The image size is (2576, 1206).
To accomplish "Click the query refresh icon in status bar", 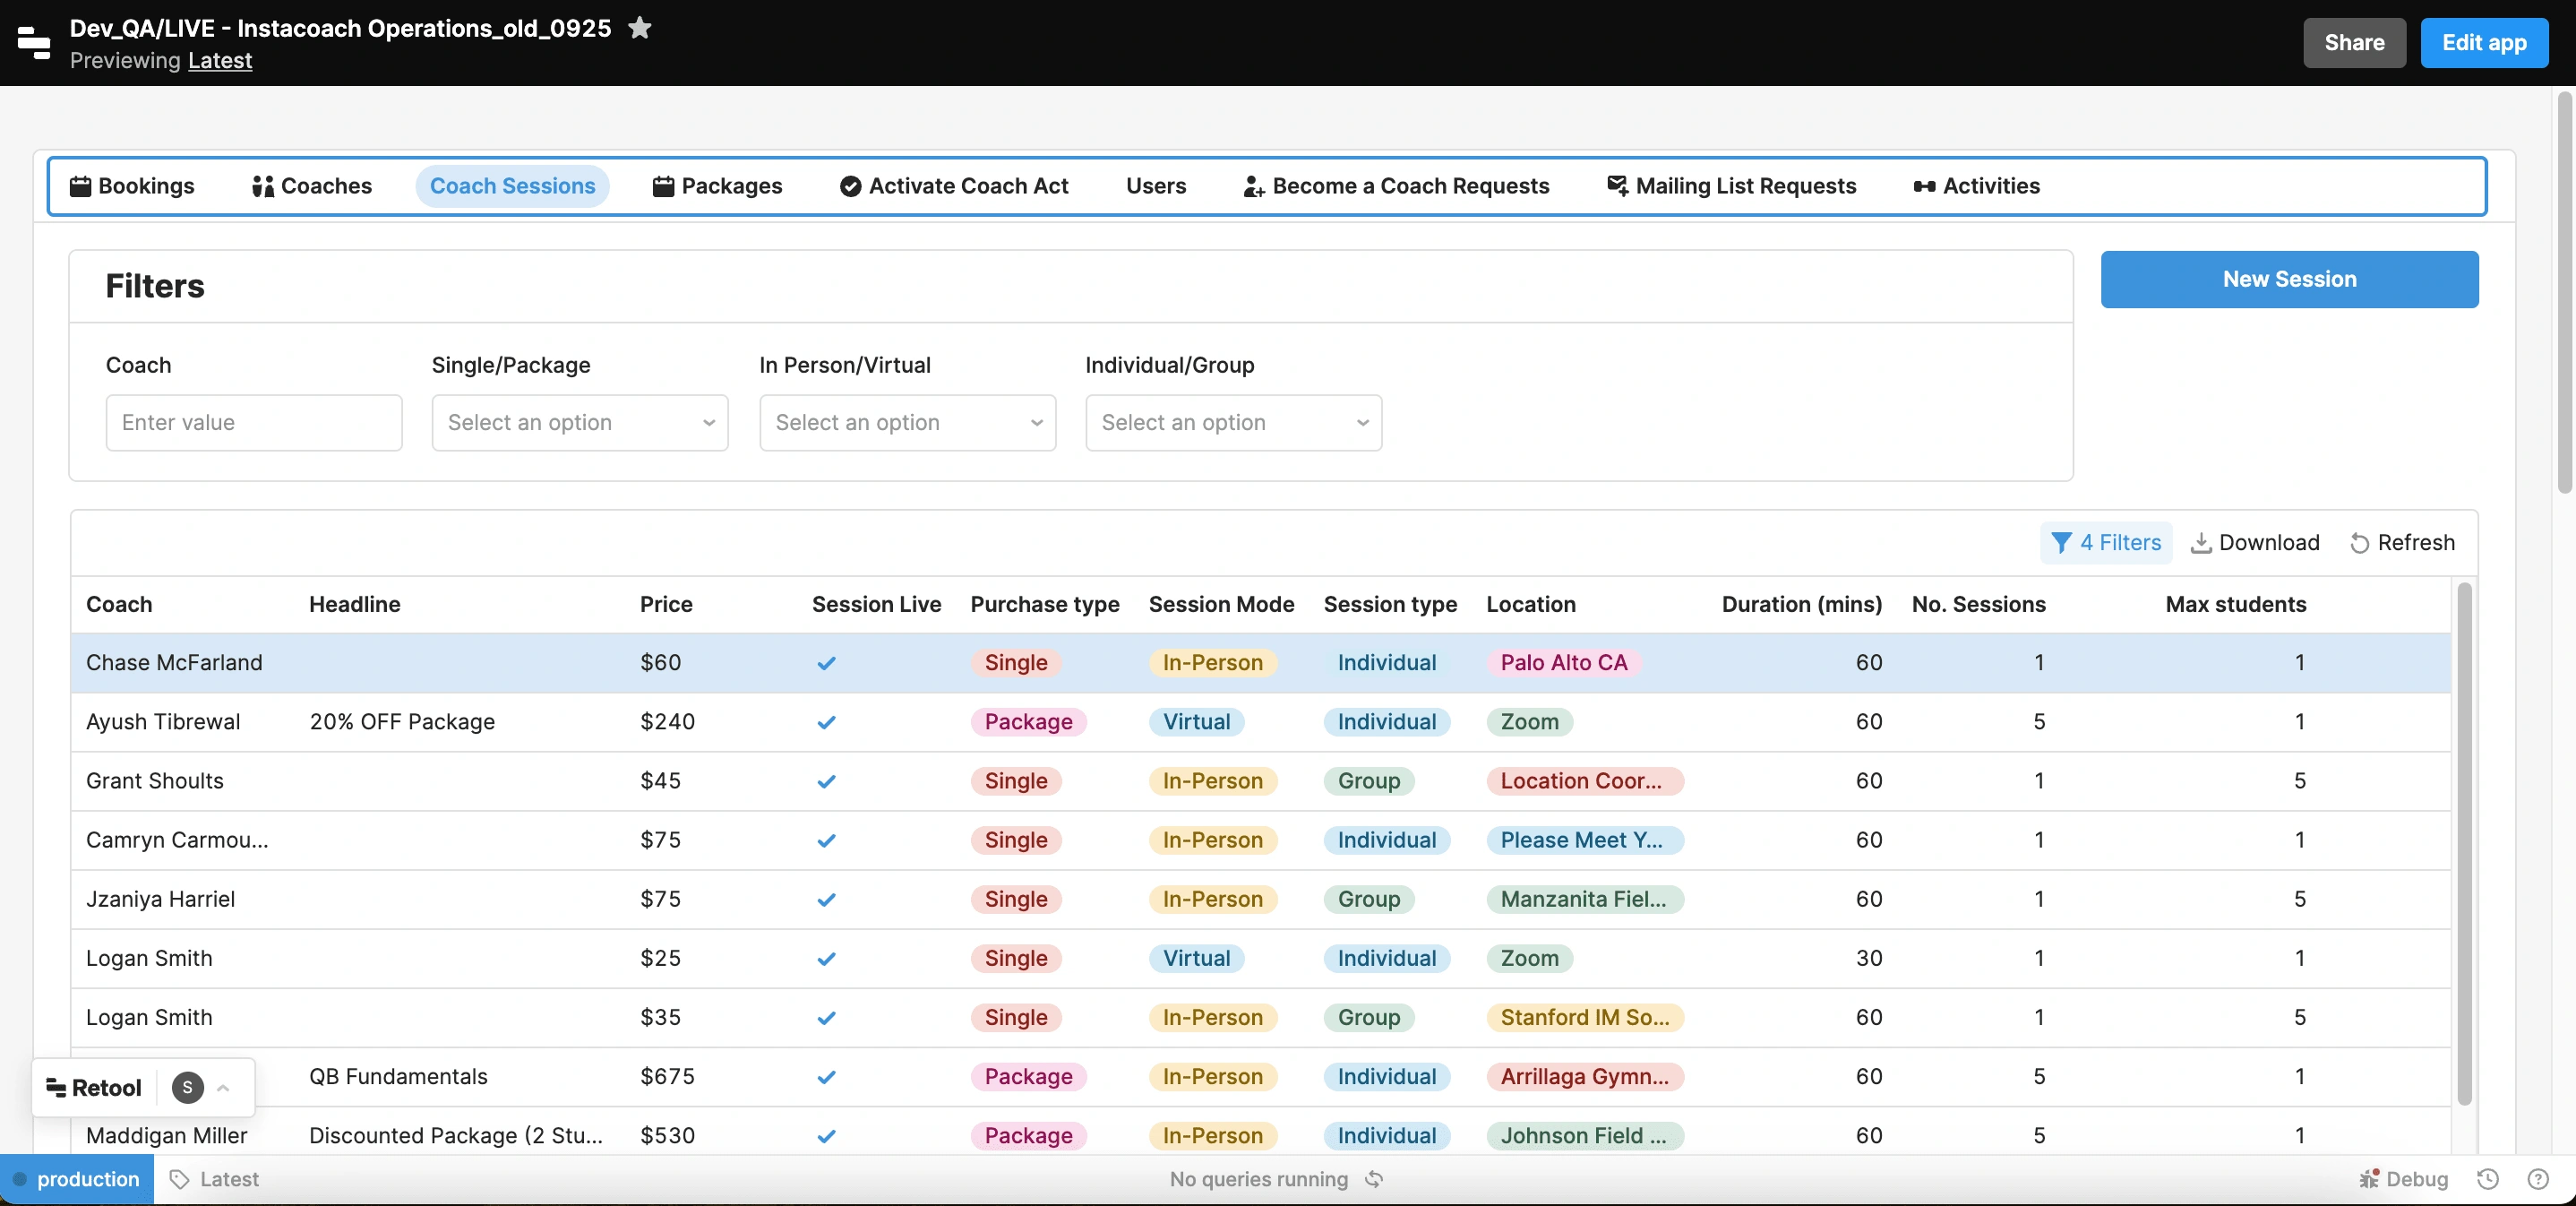I will 1374,1179.
